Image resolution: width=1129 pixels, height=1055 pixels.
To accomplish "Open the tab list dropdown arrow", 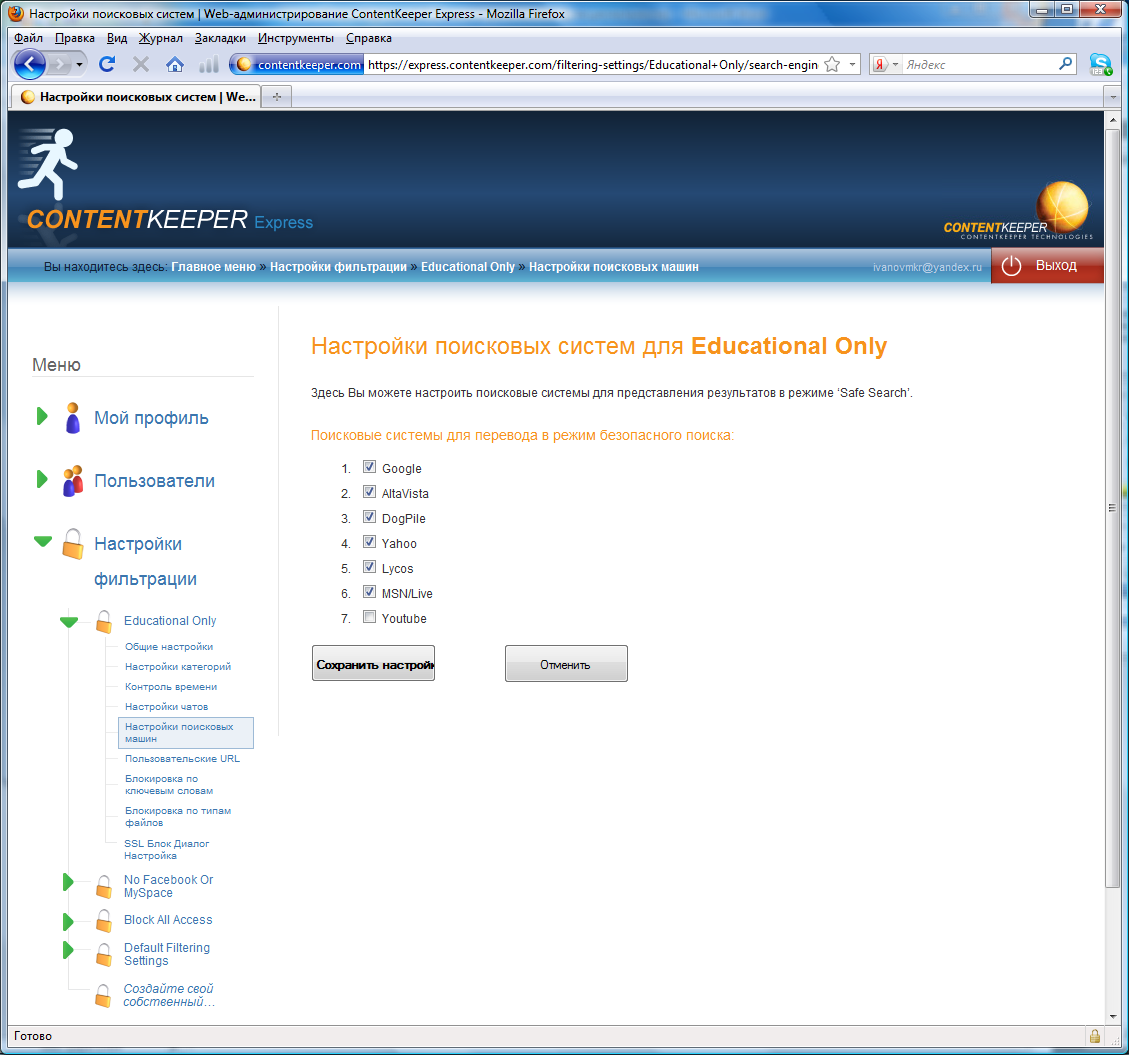I will [1113, 96].
